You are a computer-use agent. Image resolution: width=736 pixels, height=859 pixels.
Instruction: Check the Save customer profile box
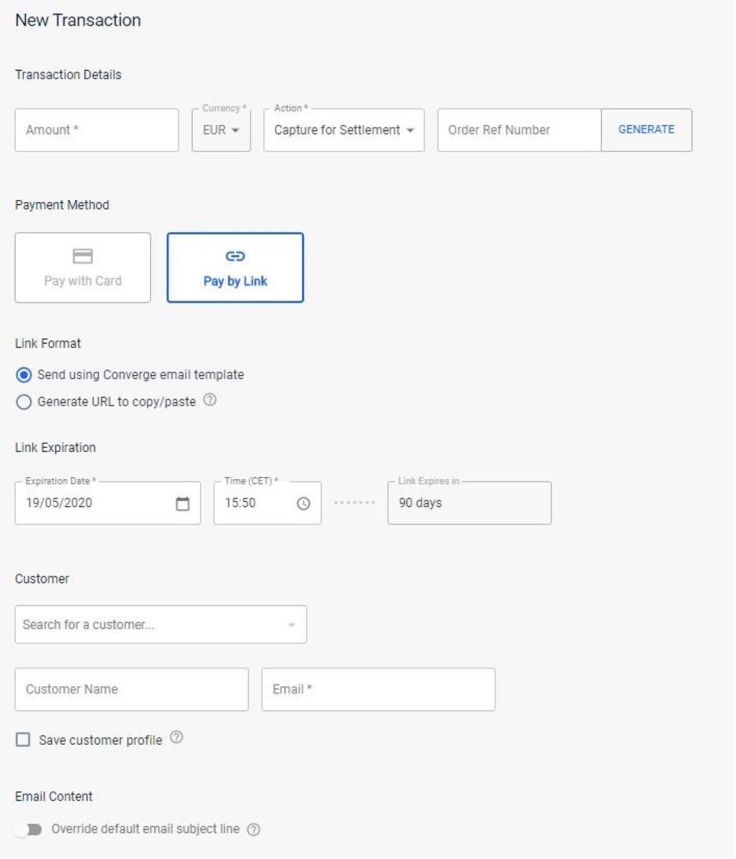click(x=23, y=740)
